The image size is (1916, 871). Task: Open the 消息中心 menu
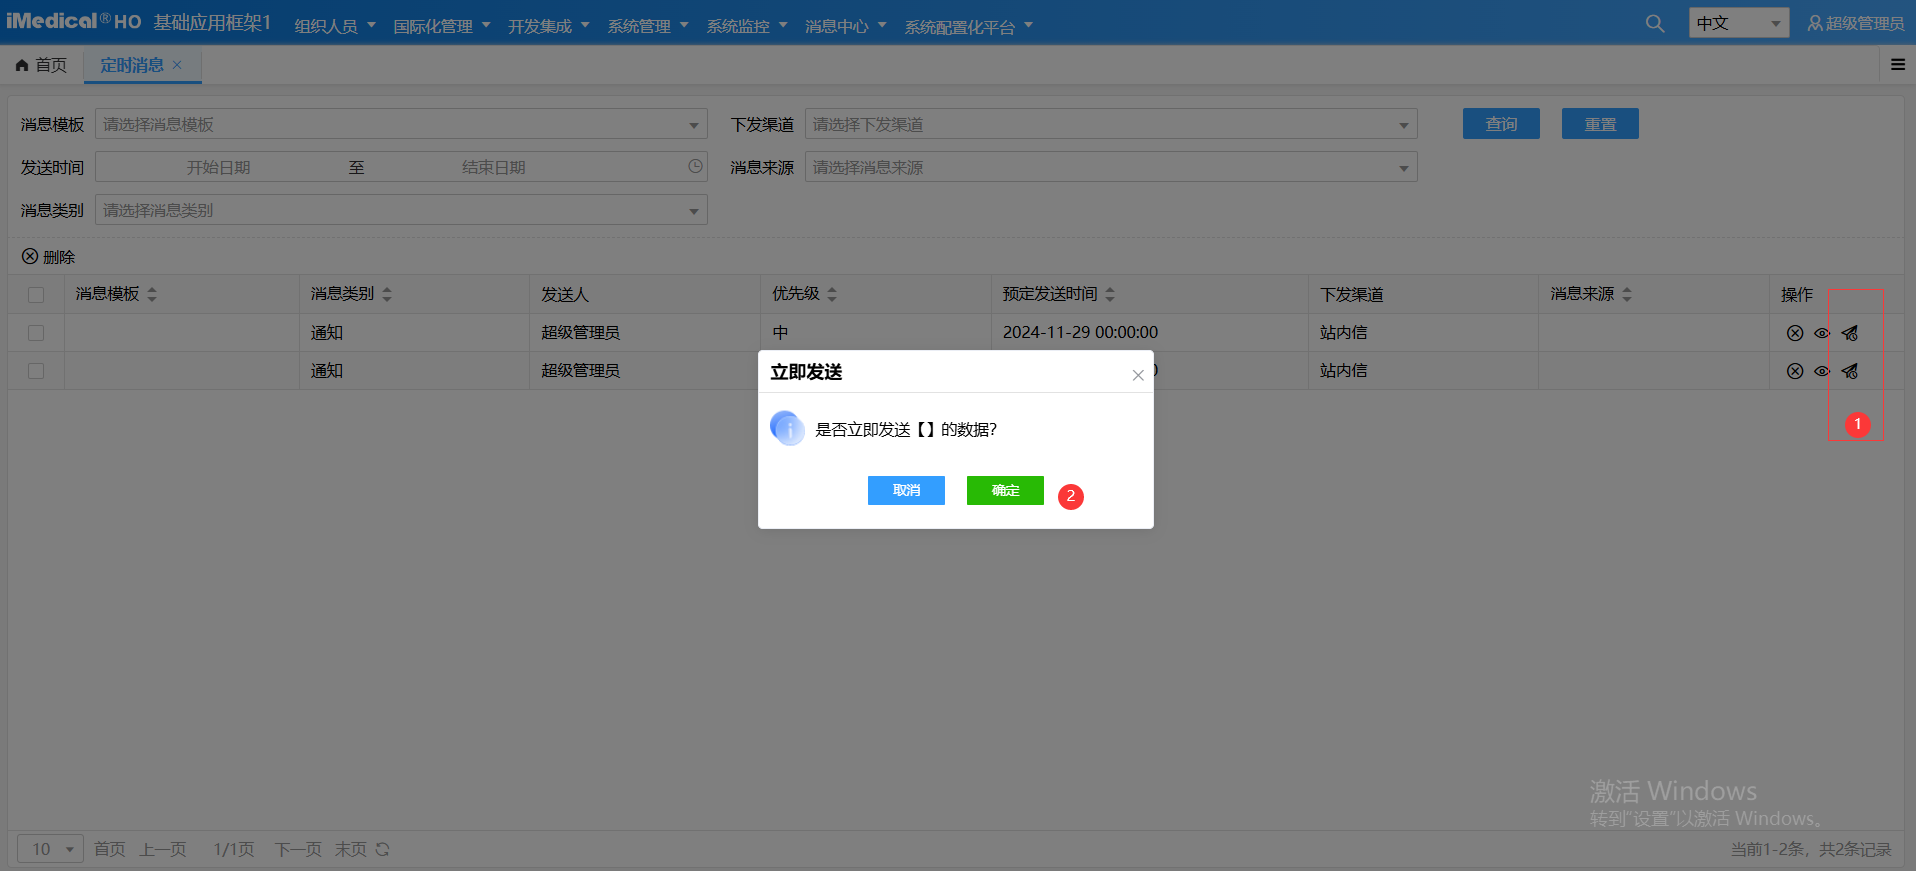[x=845, y=26]
